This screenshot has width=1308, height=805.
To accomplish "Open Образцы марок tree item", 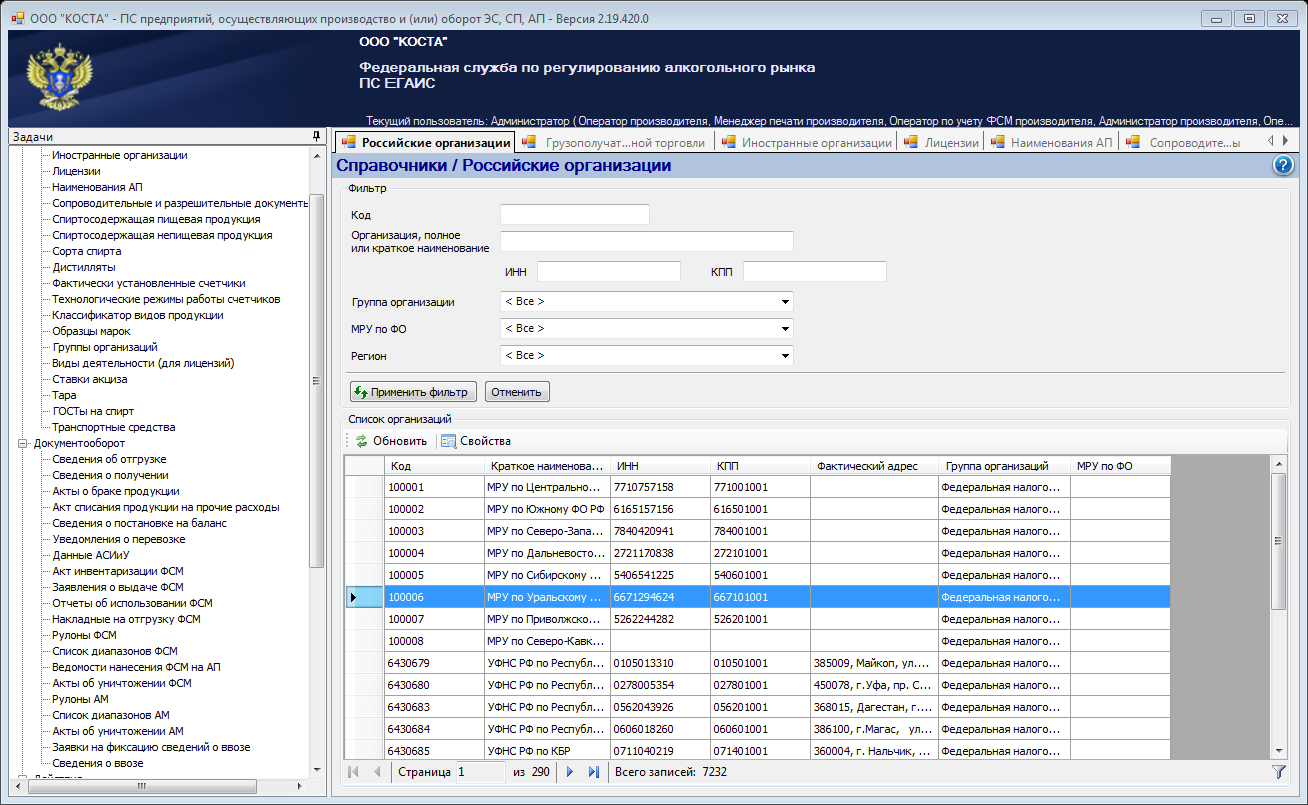I will 91,331.
